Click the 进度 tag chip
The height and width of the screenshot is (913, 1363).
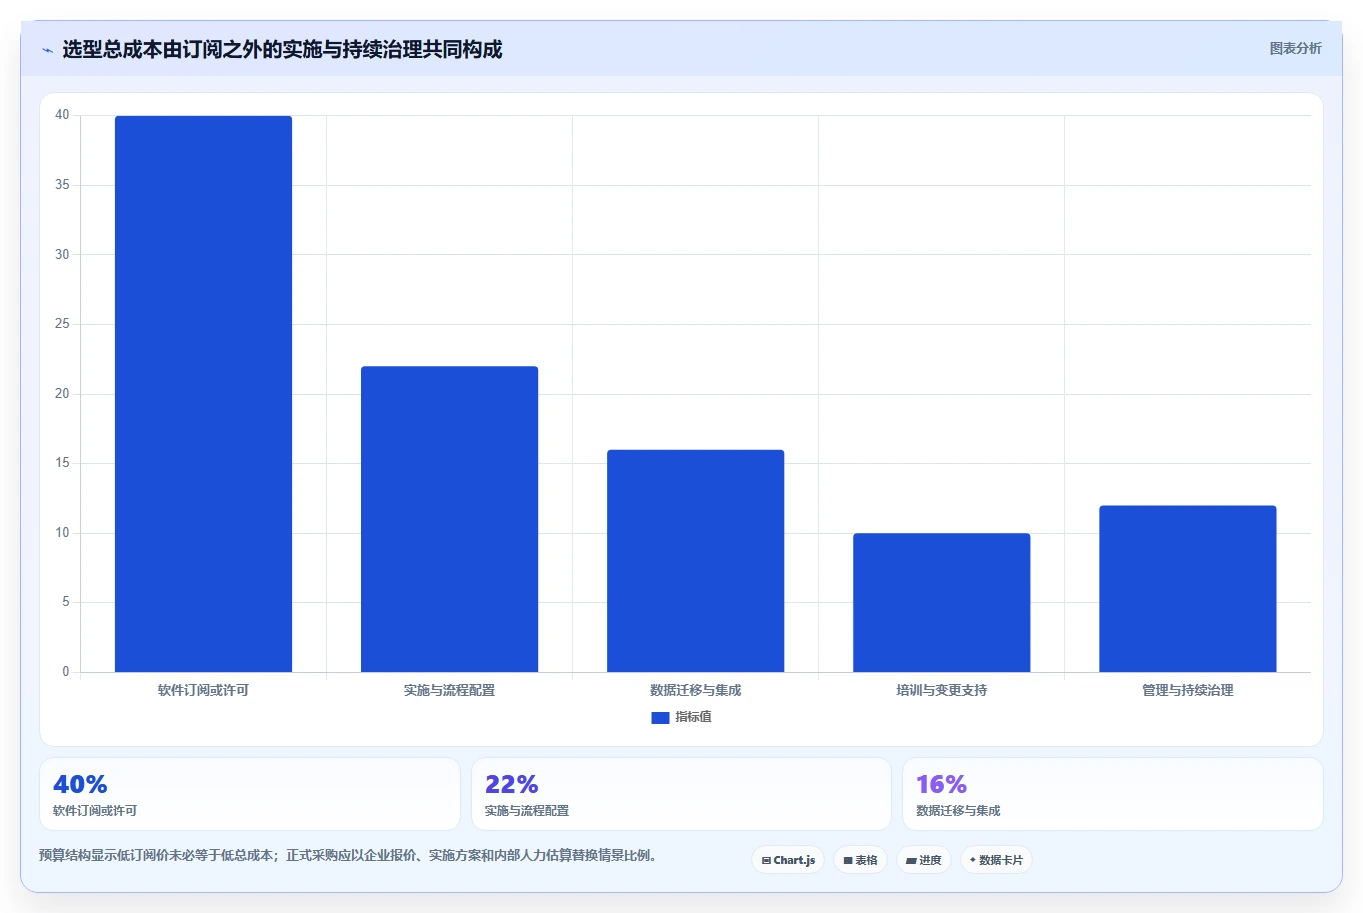coord(924,860)
